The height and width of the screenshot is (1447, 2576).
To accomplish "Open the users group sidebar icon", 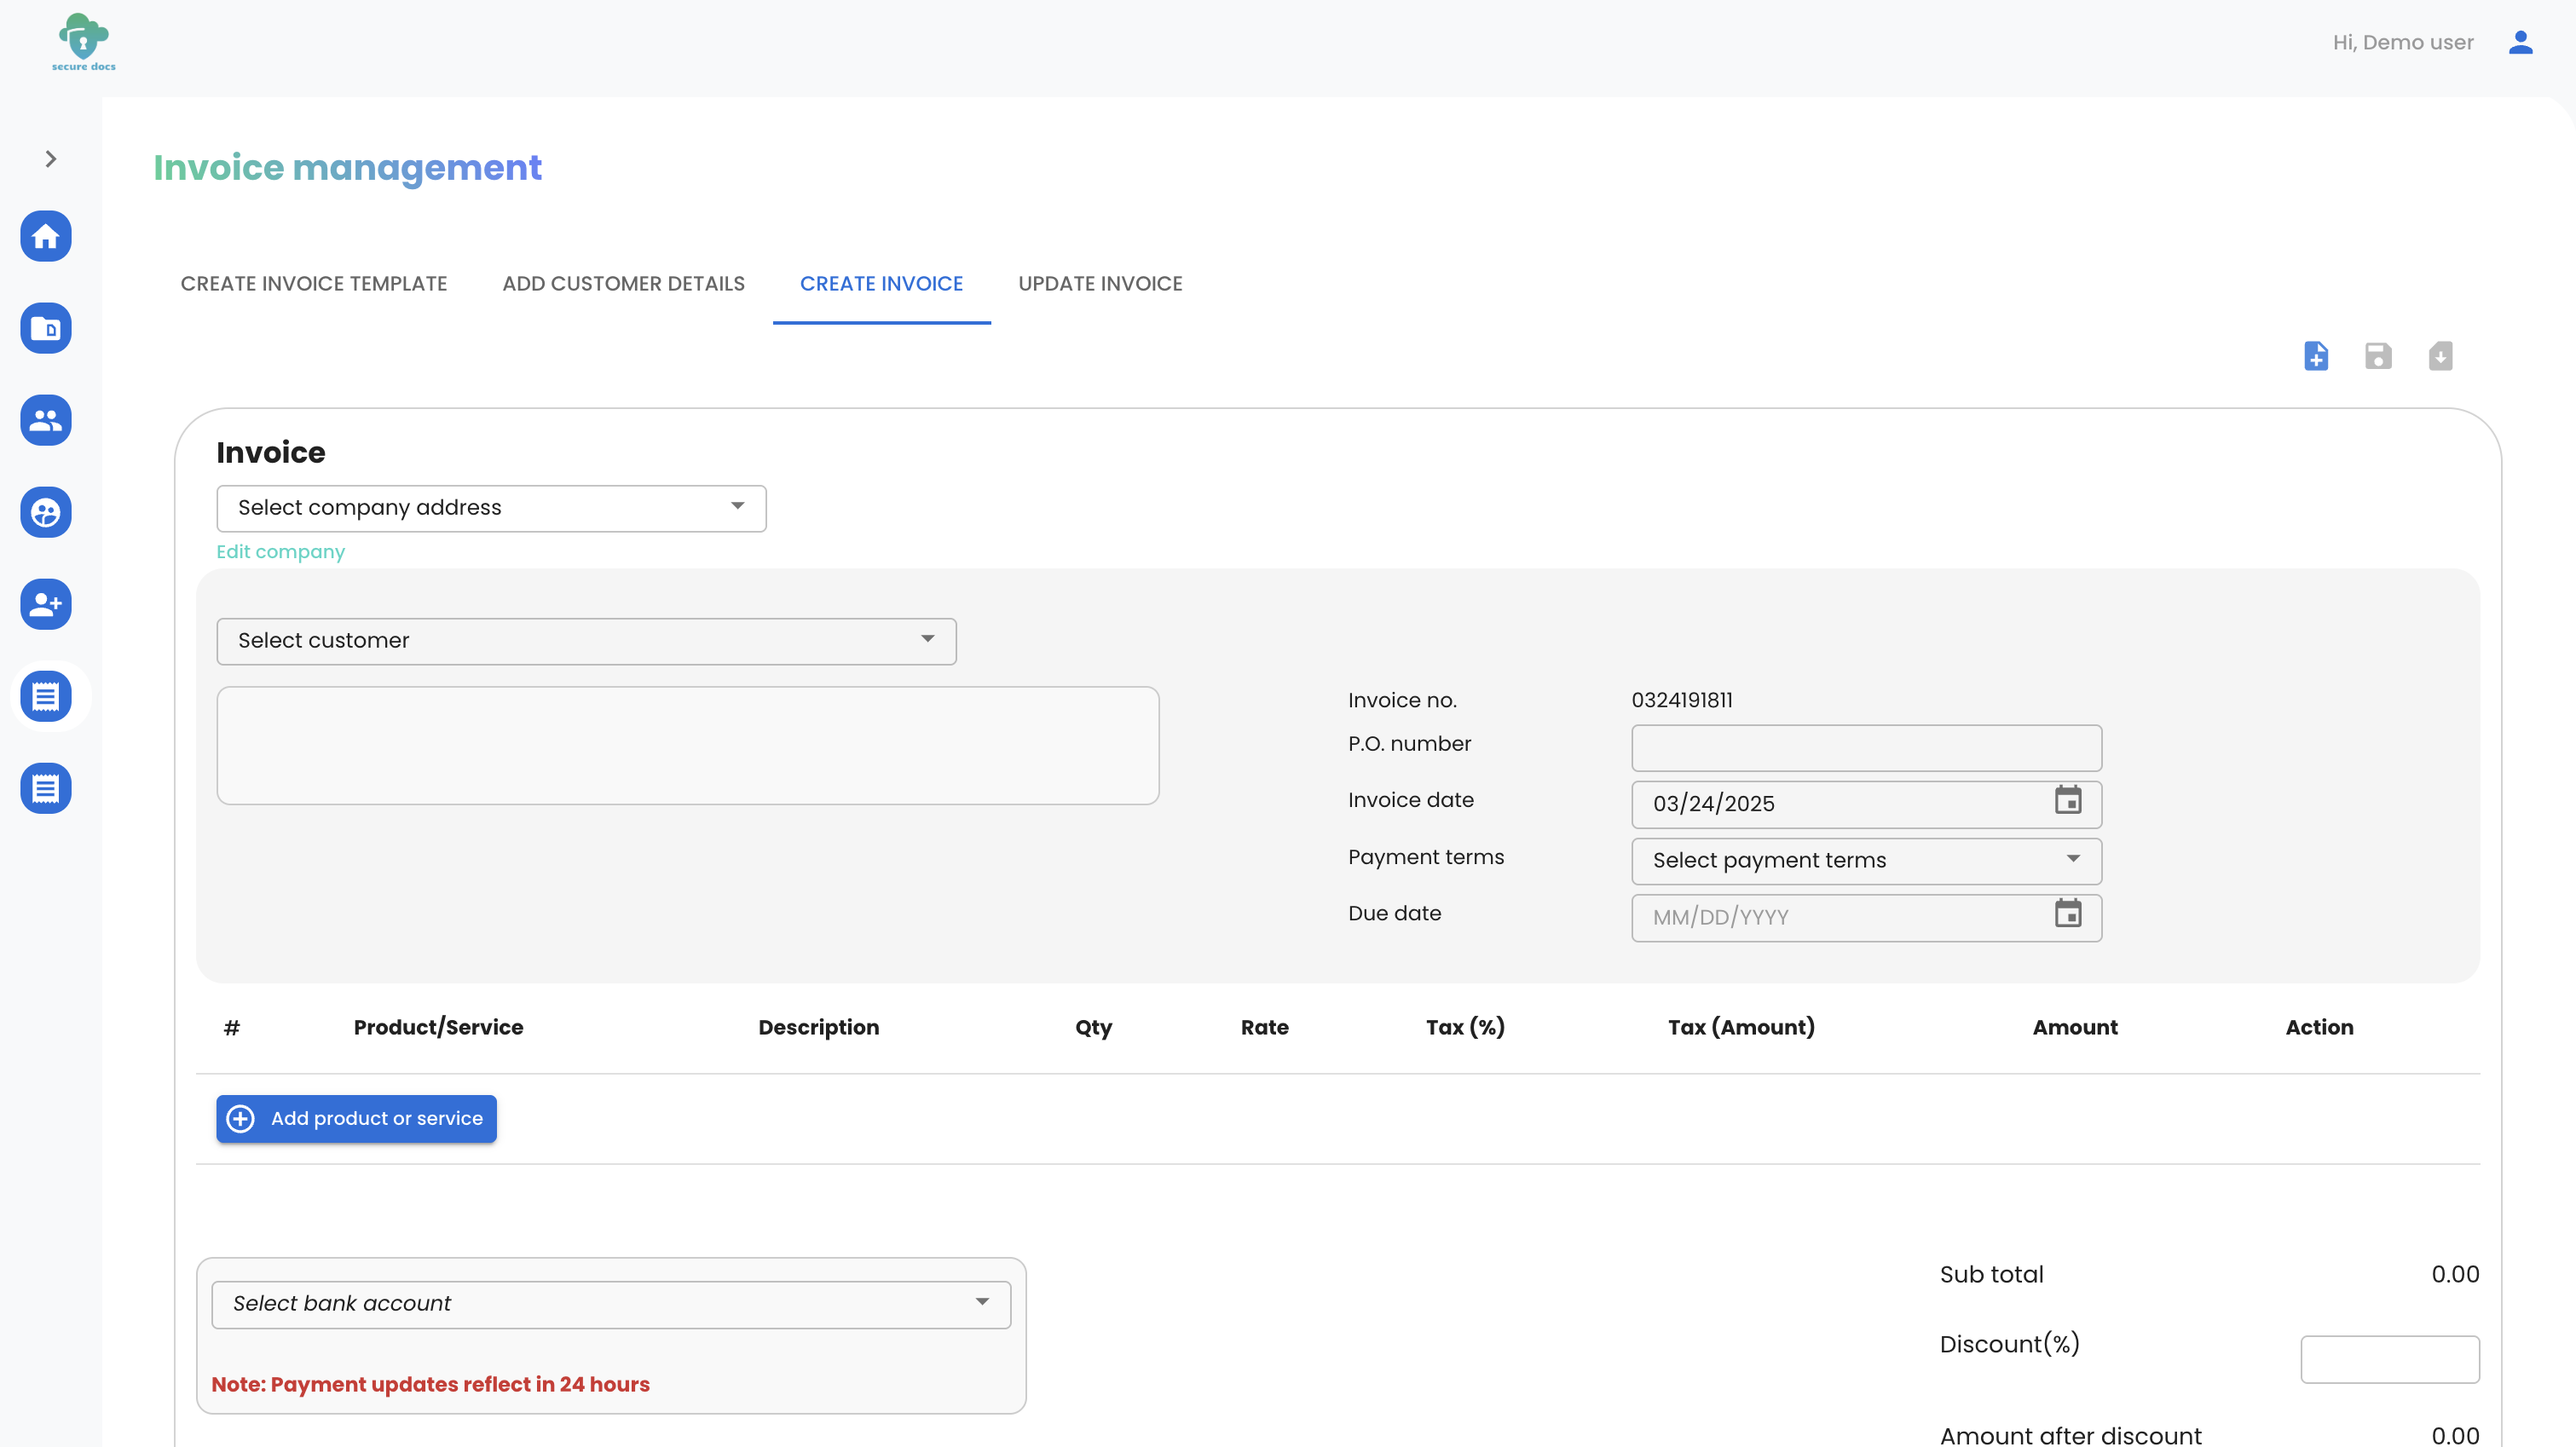I will tap(46, 420).
